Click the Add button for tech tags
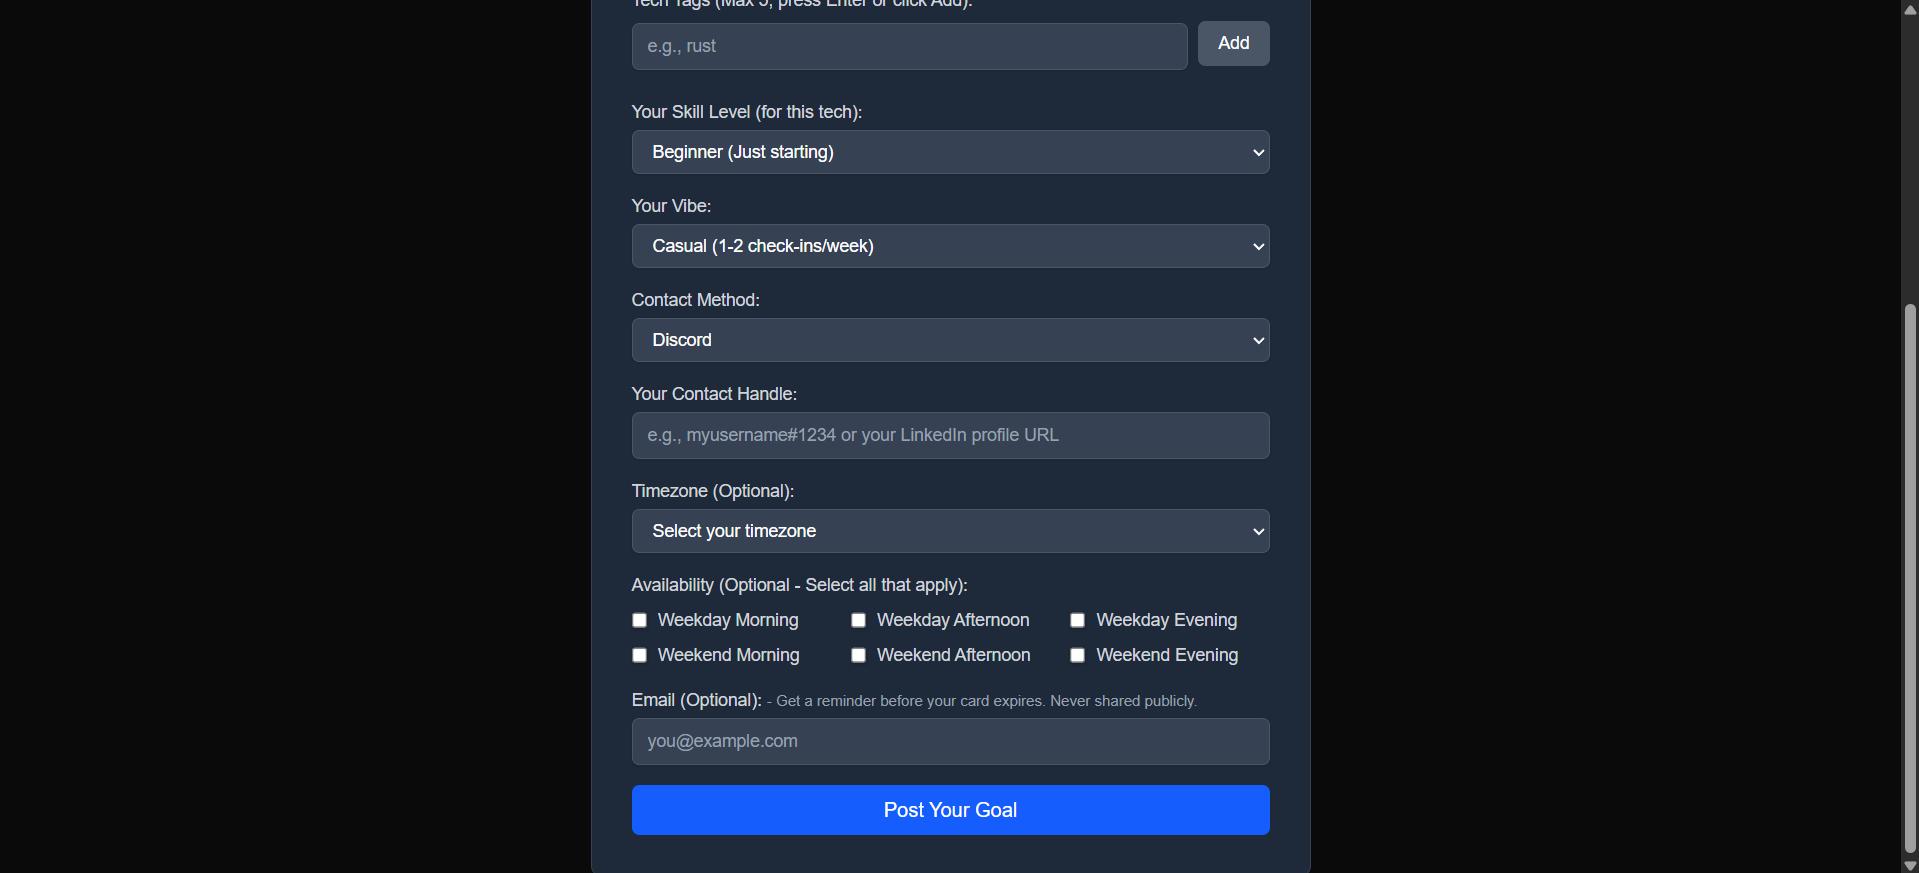Image resolution: width=1919 pixels, height=873 pixels. coord(1232,43)
